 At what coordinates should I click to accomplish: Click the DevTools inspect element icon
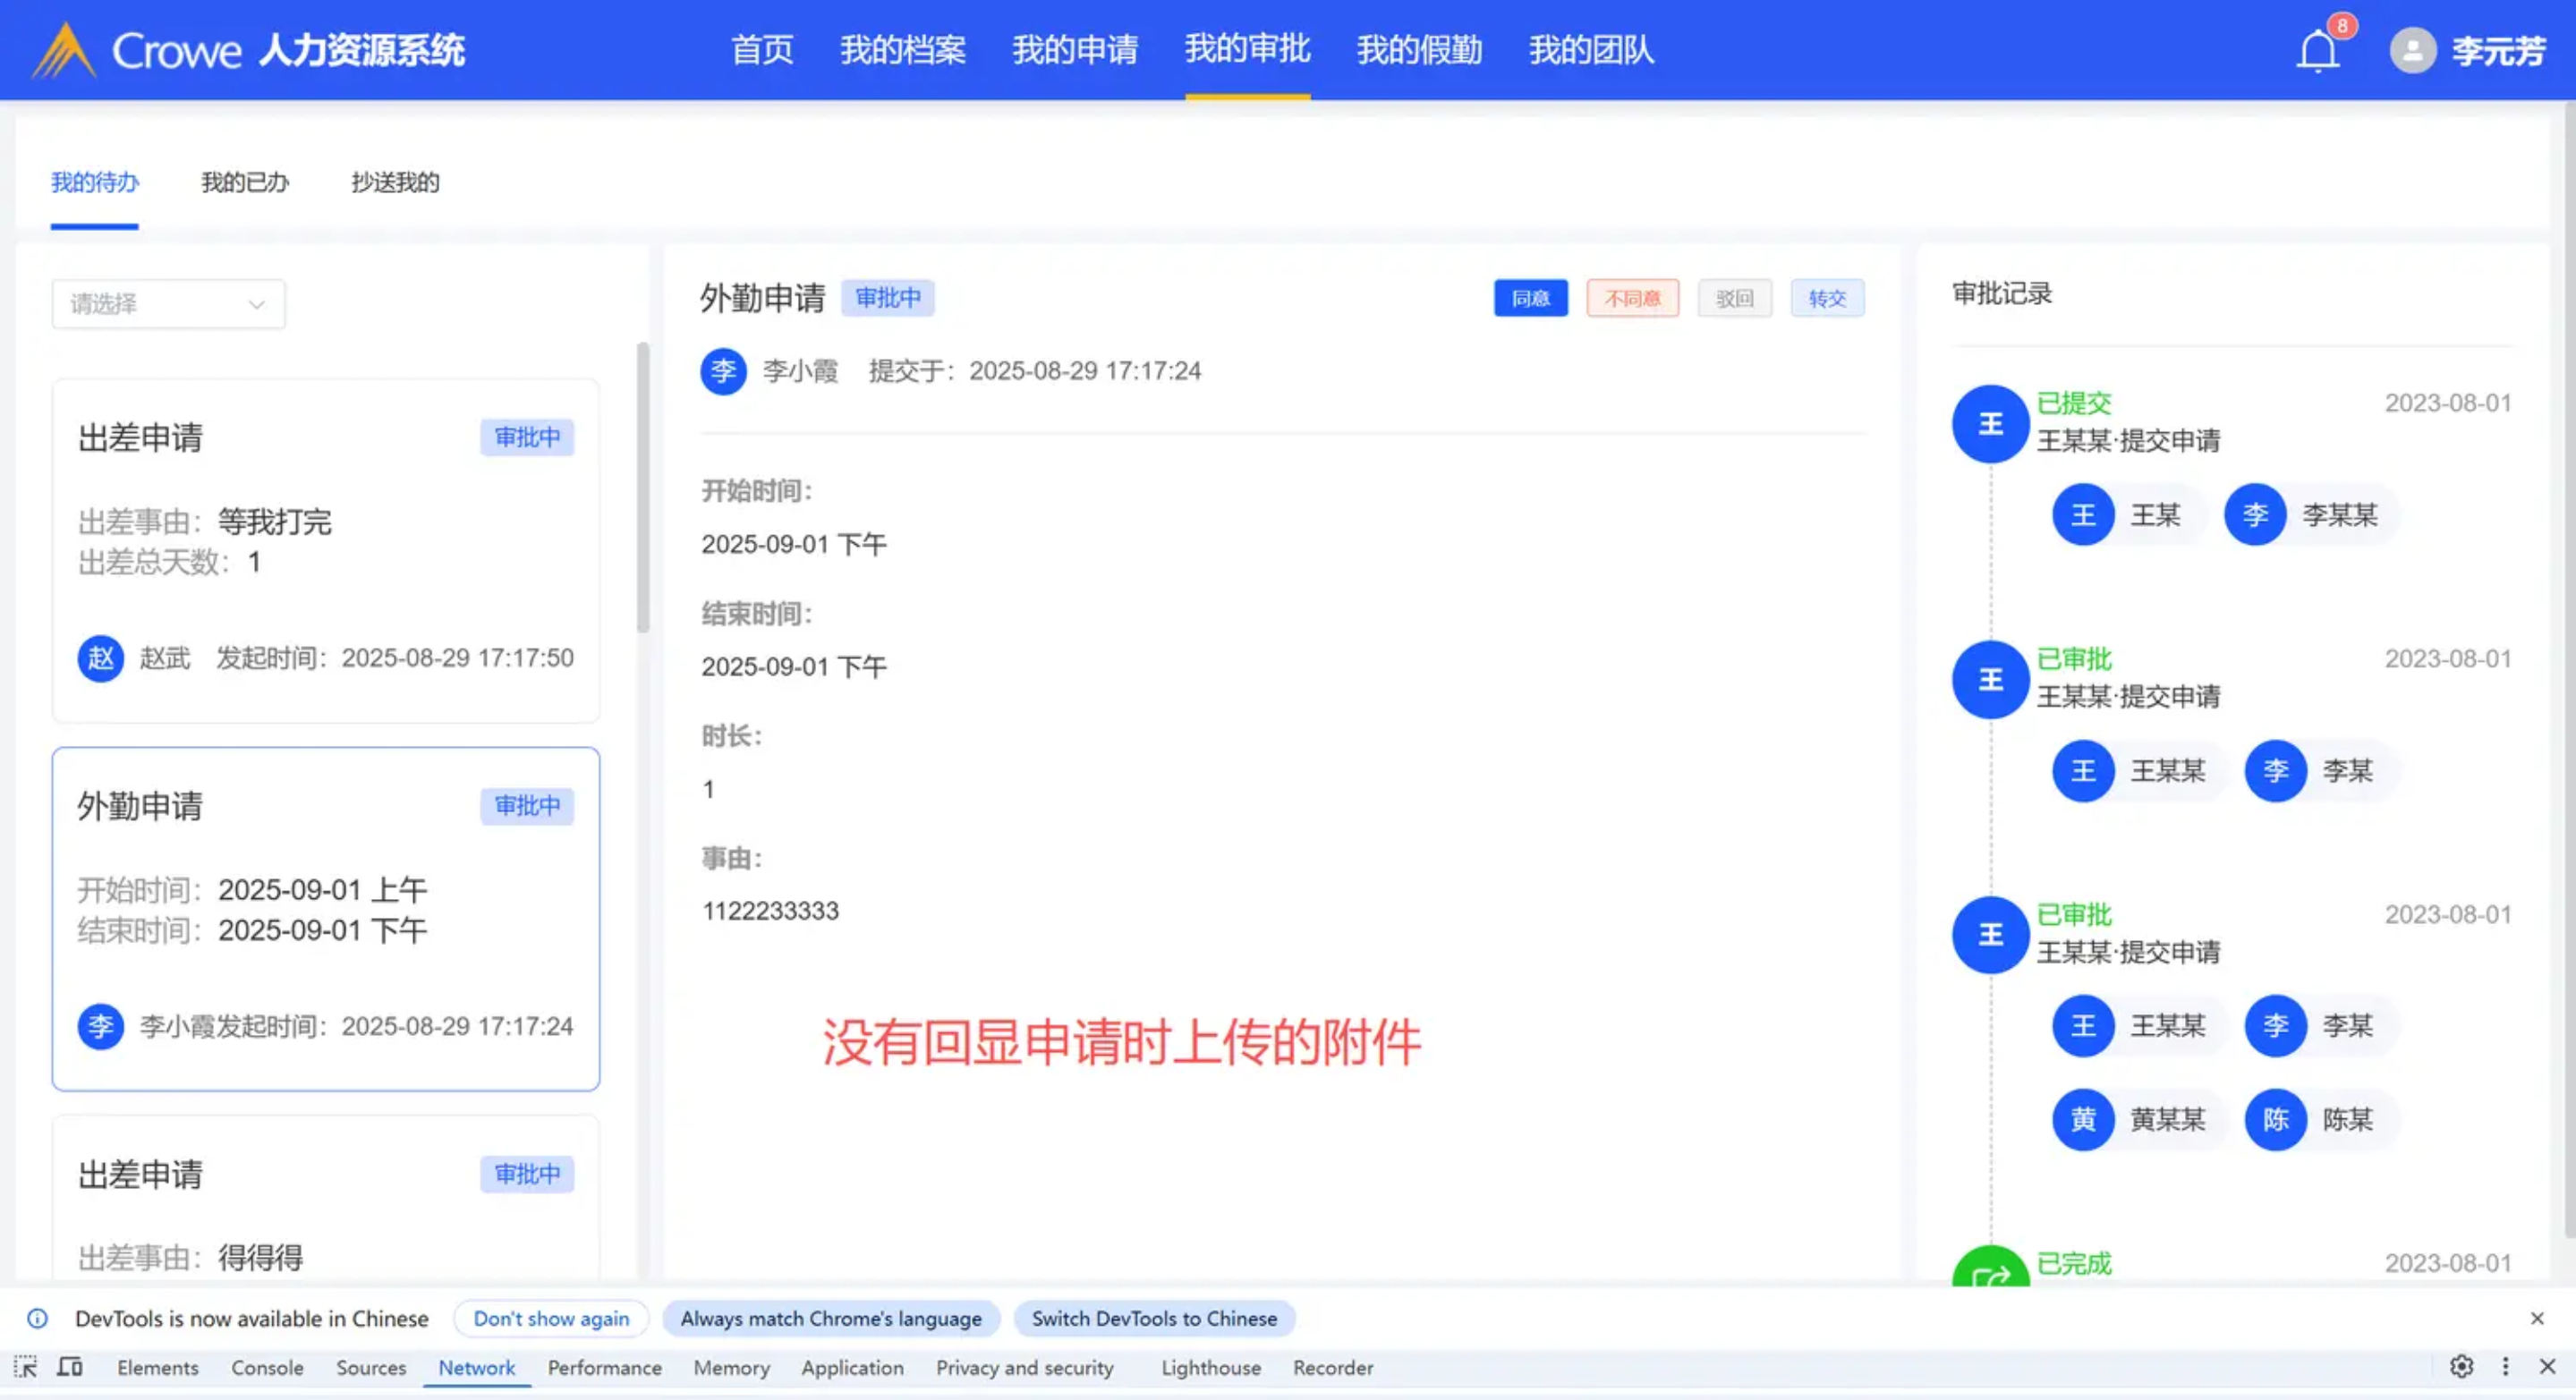(25, 1367)
